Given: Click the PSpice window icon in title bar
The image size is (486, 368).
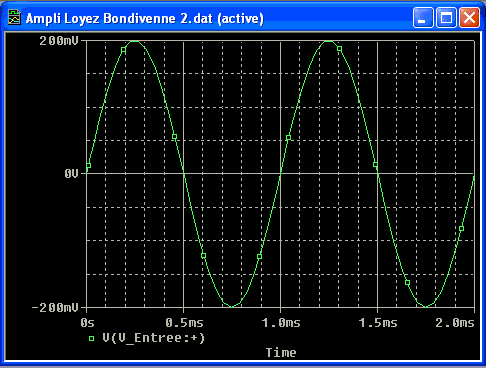Looking at the screenshot, I should click(14, 17).
